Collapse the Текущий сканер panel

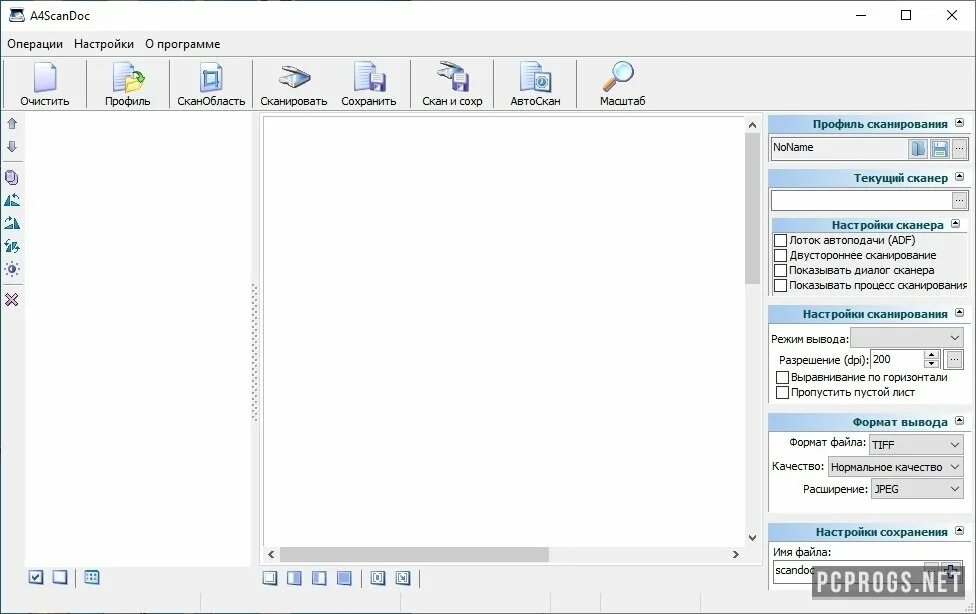[960, 177]
